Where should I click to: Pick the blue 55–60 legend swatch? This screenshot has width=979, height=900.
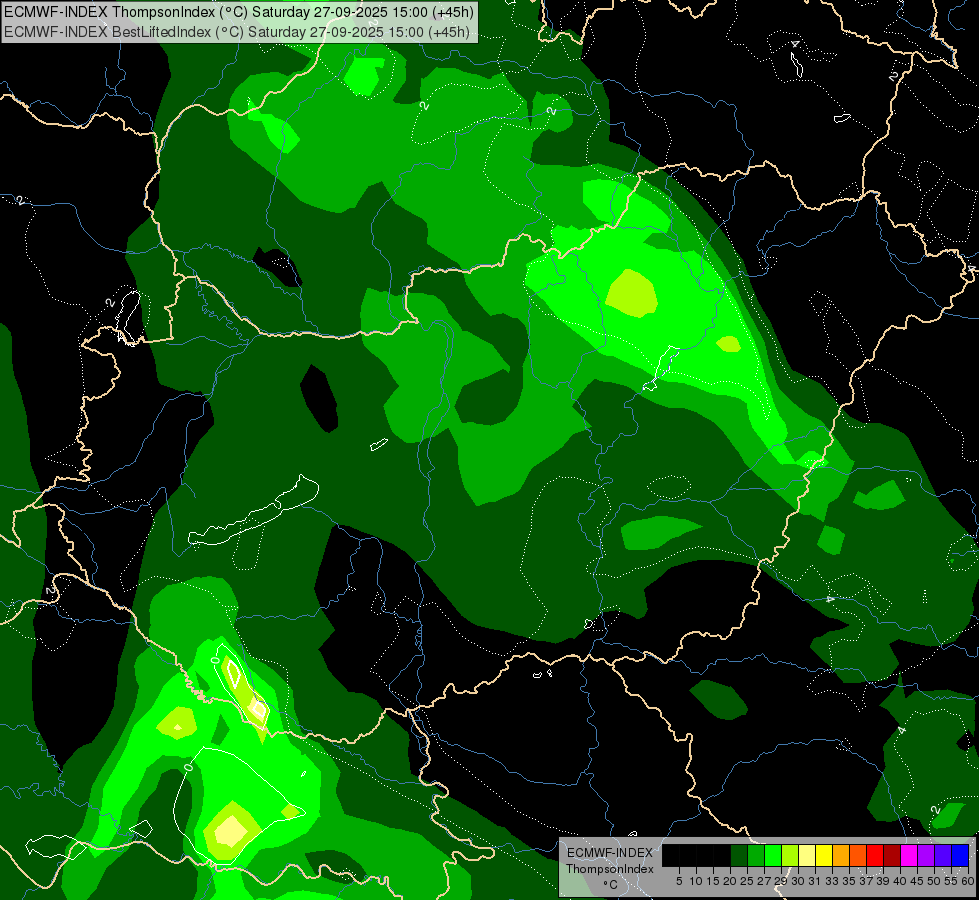click(960, 855)
